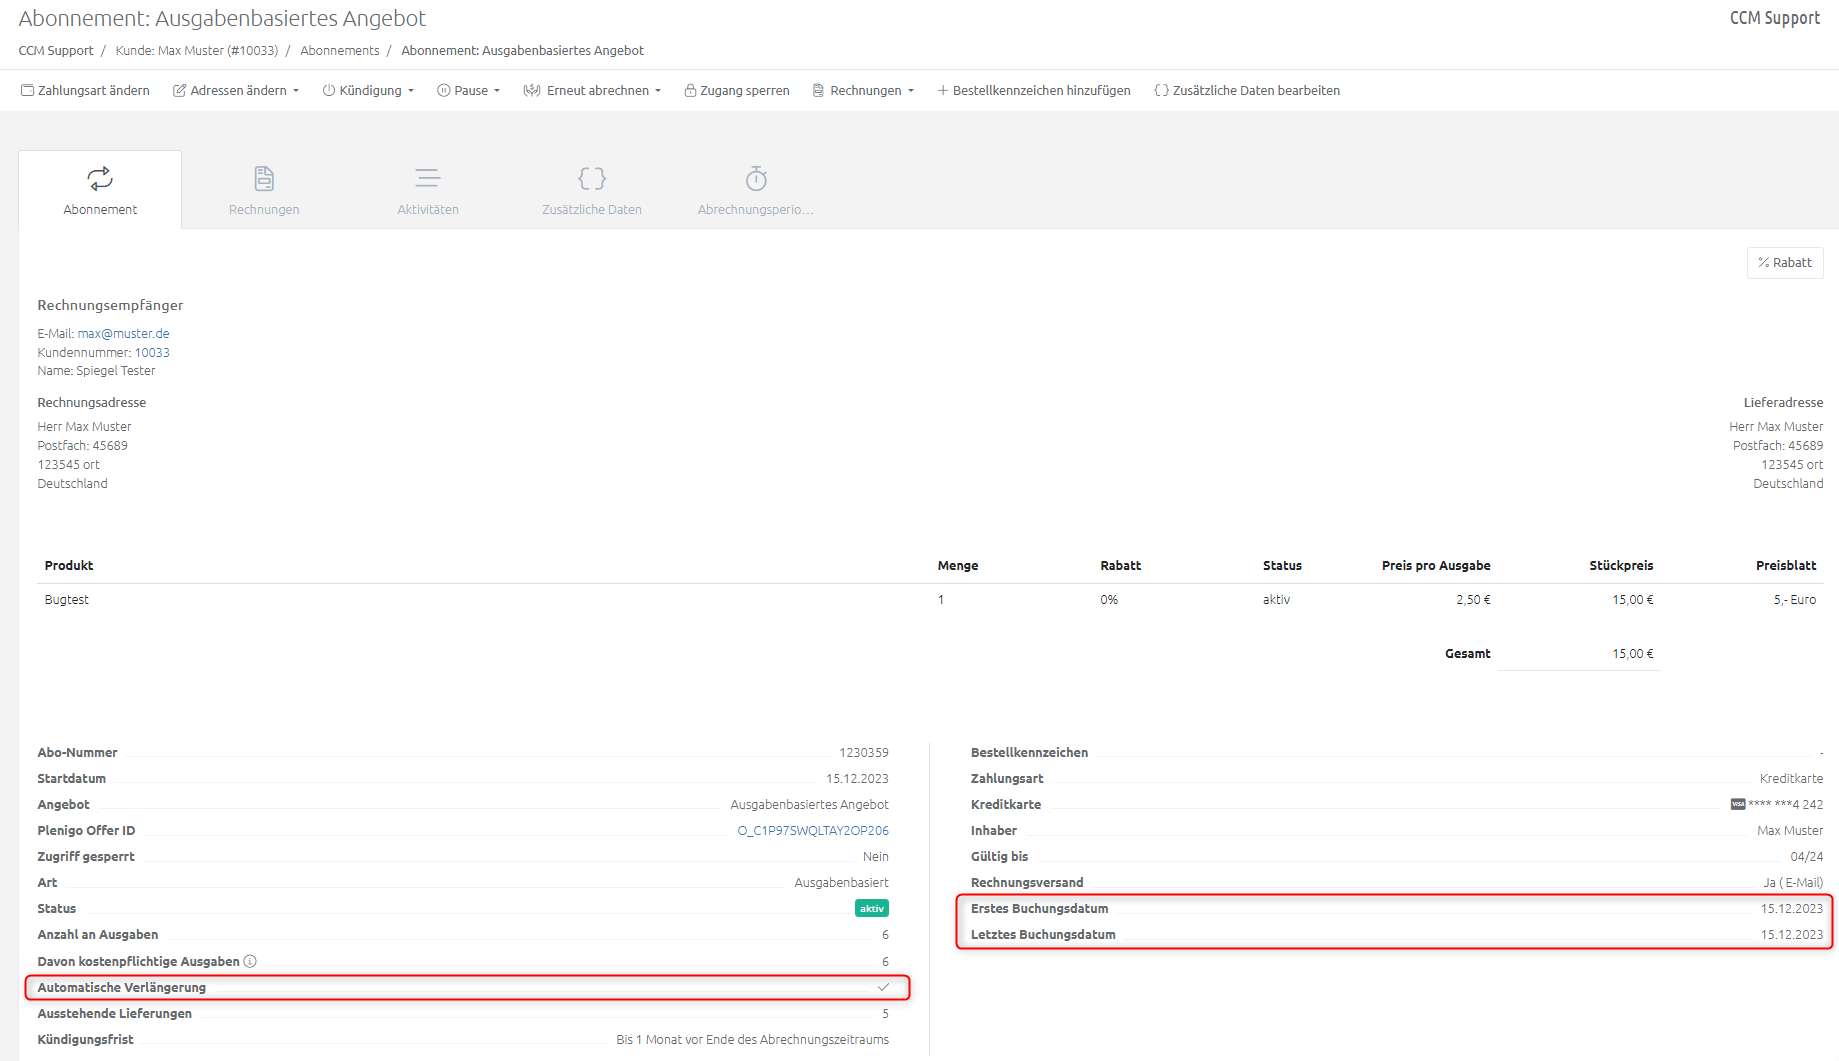Click the Art value Ausgabenbasiert

(841, 882)
